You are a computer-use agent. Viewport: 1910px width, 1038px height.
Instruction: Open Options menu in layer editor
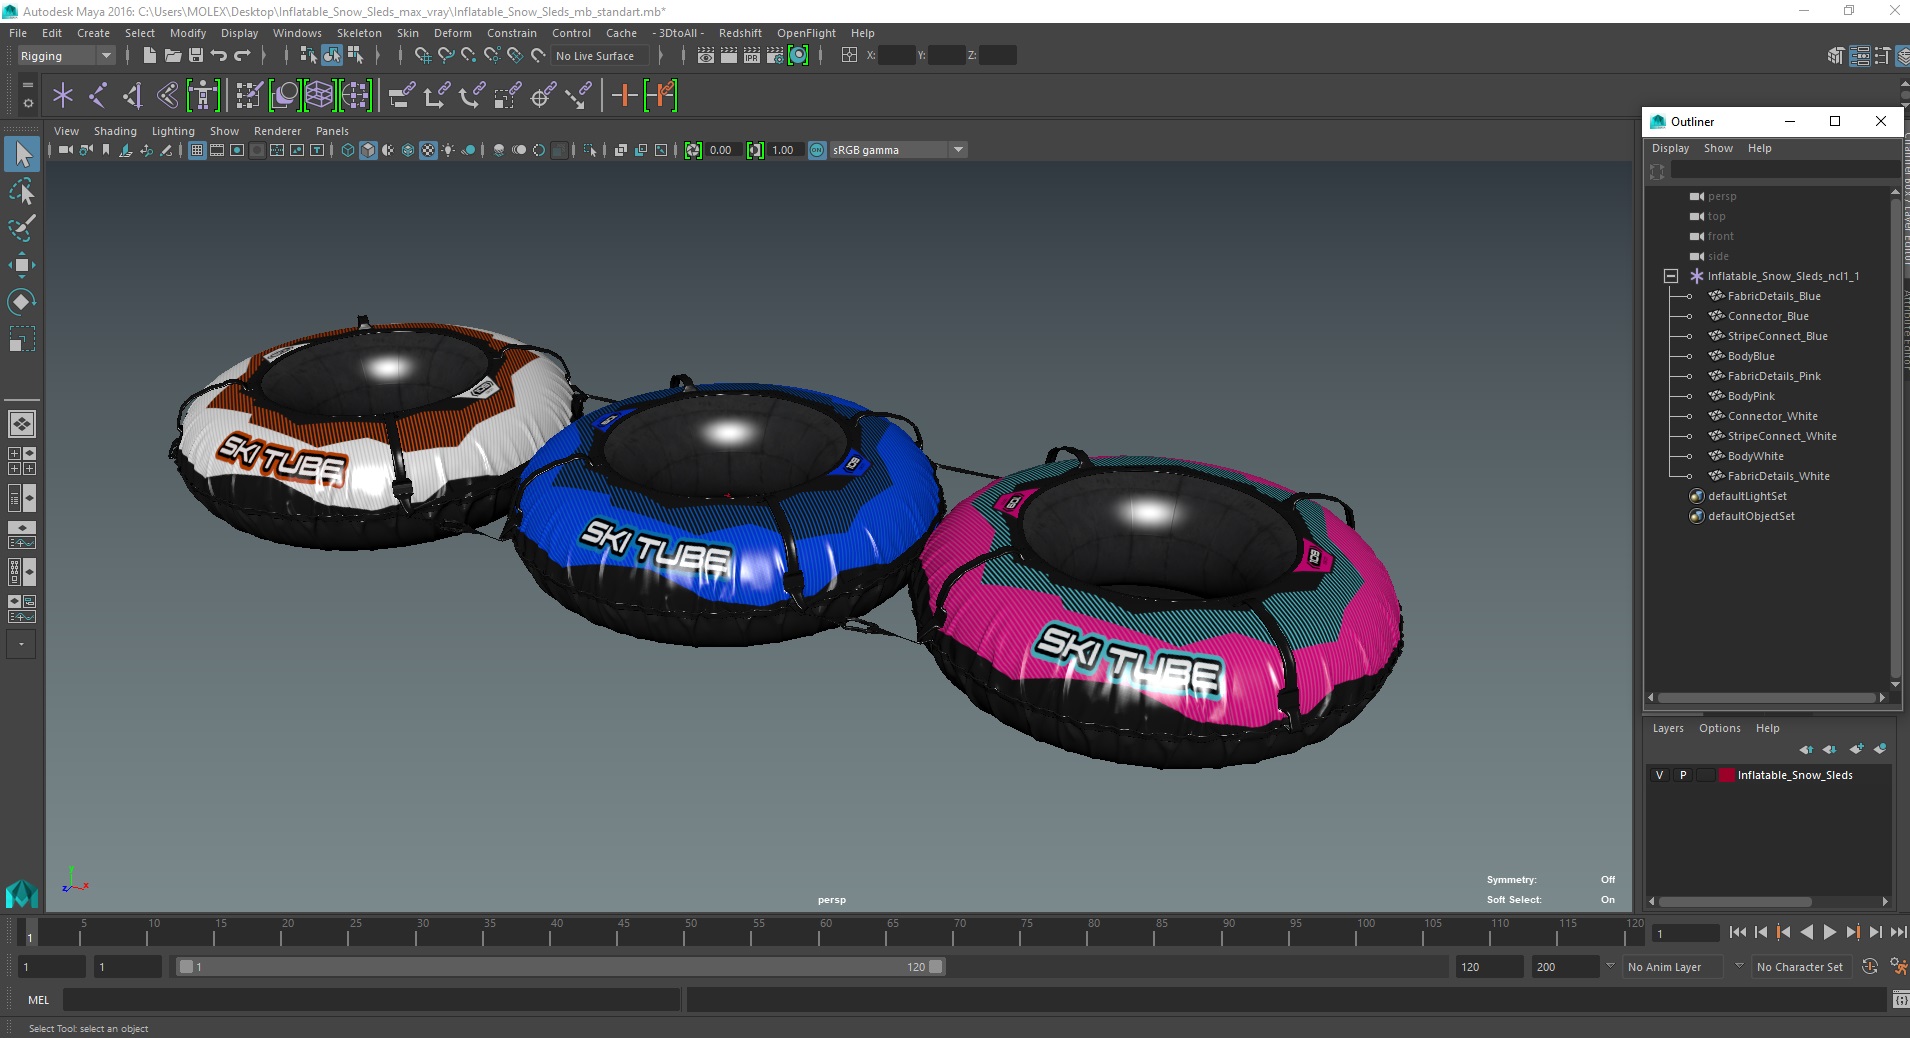coord(1719,728)
